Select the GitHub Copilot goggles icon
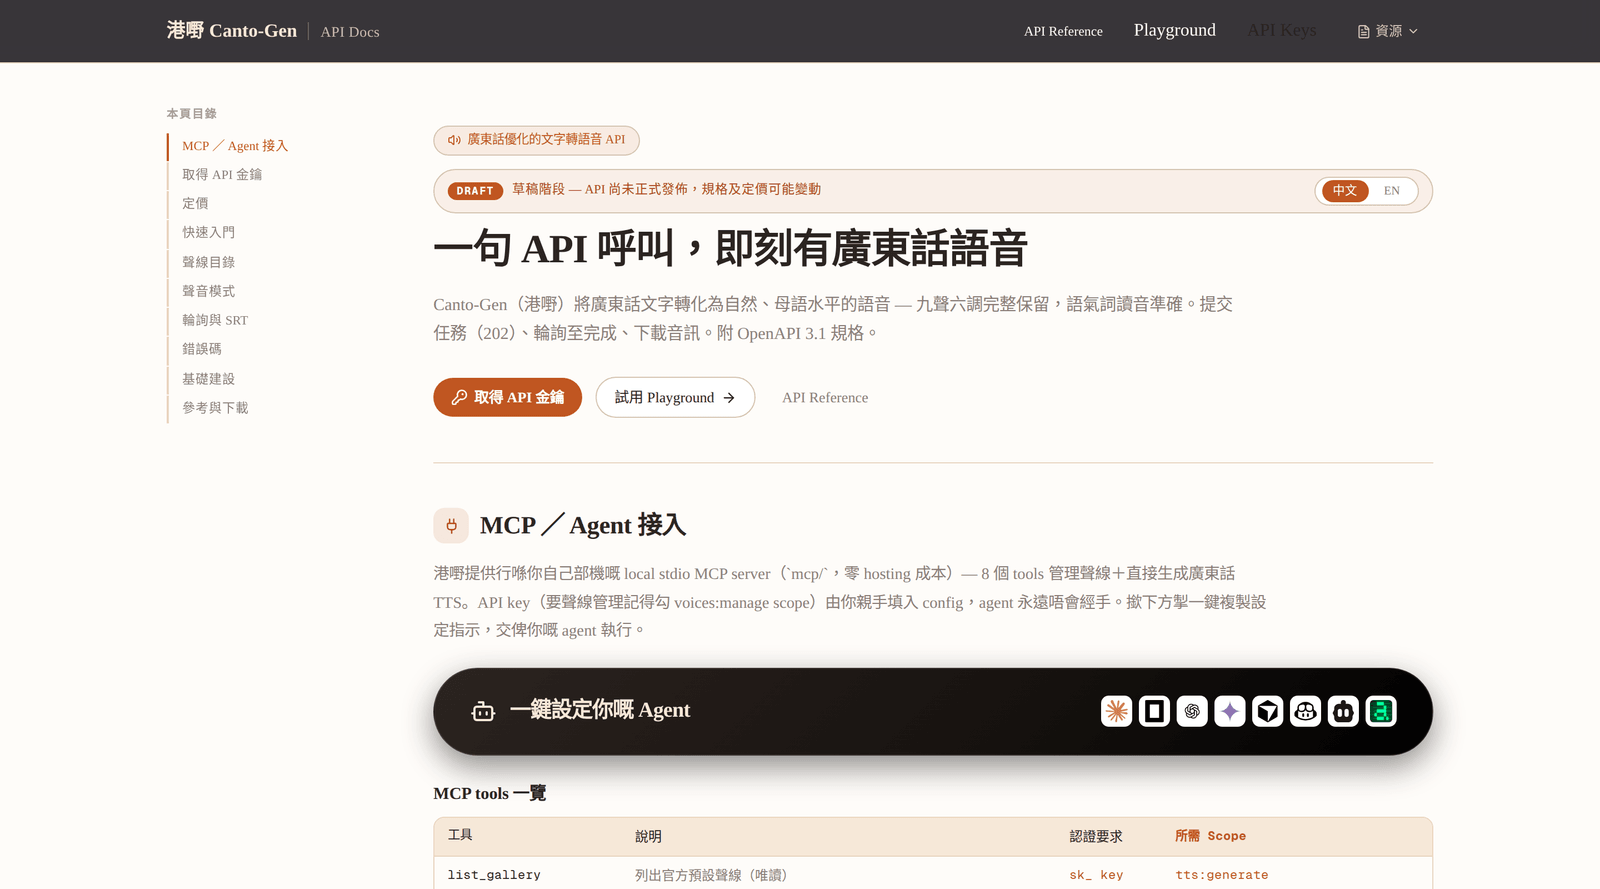 (x=1305, y=711)
